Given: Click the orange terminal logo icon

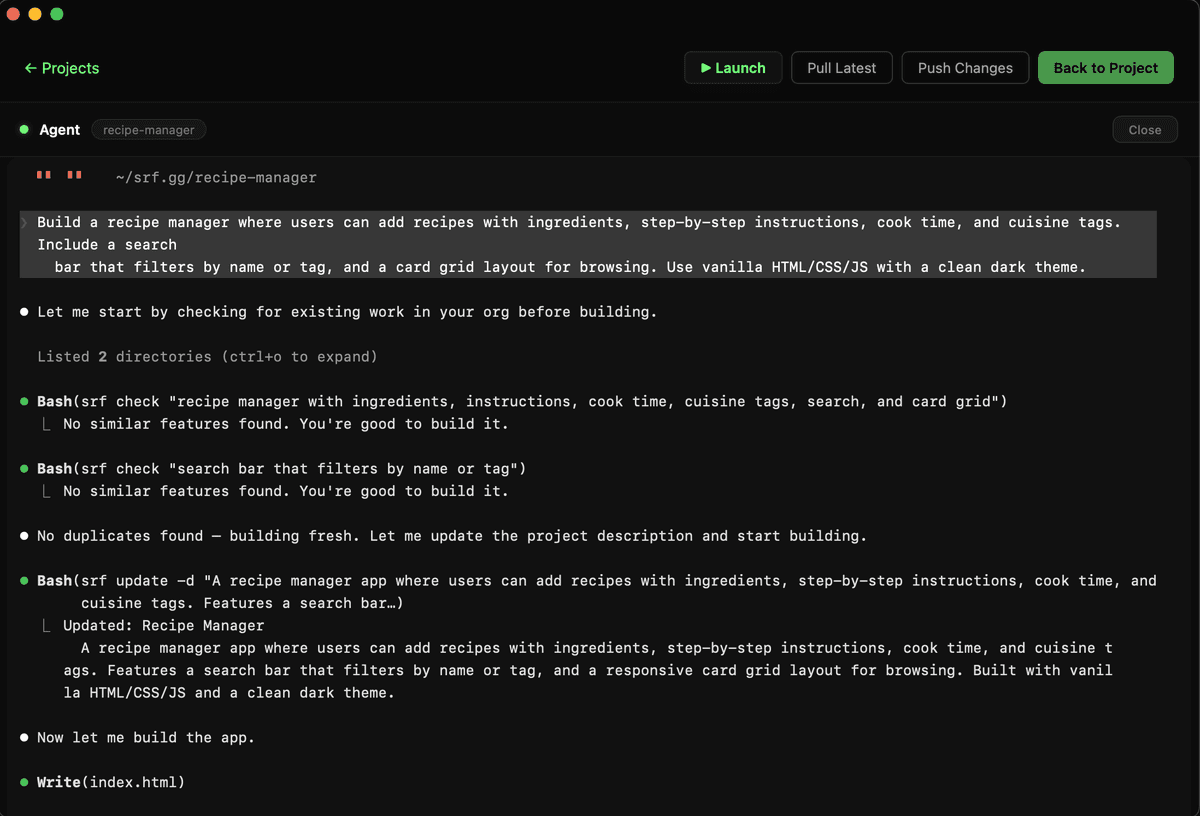Looking at the screenshot, I should pyautogui.click(x=59, y=177).
